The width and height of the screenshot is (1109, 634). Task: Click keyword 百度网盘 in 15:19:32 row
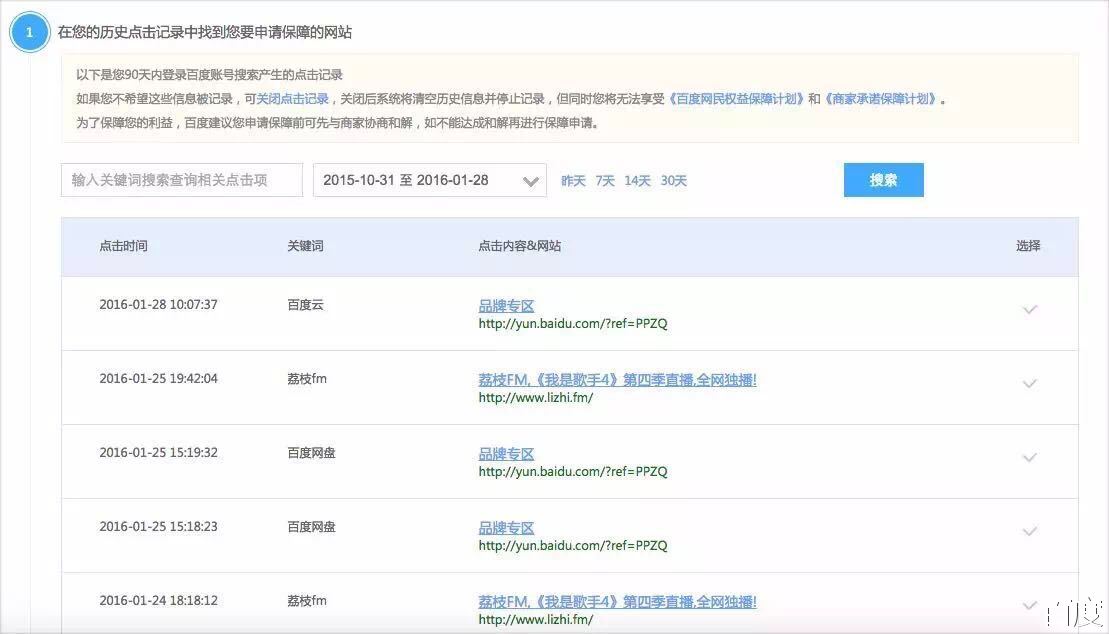[x=311, y=452]
